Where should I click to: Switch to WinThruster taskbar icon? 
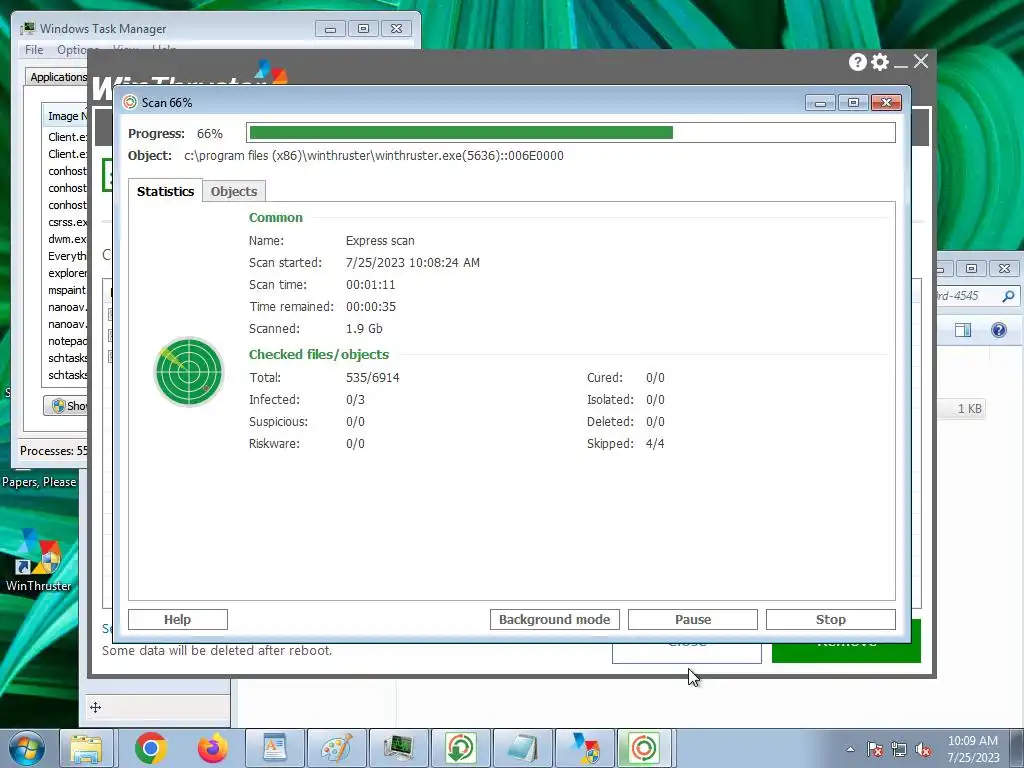coord(584,748)
